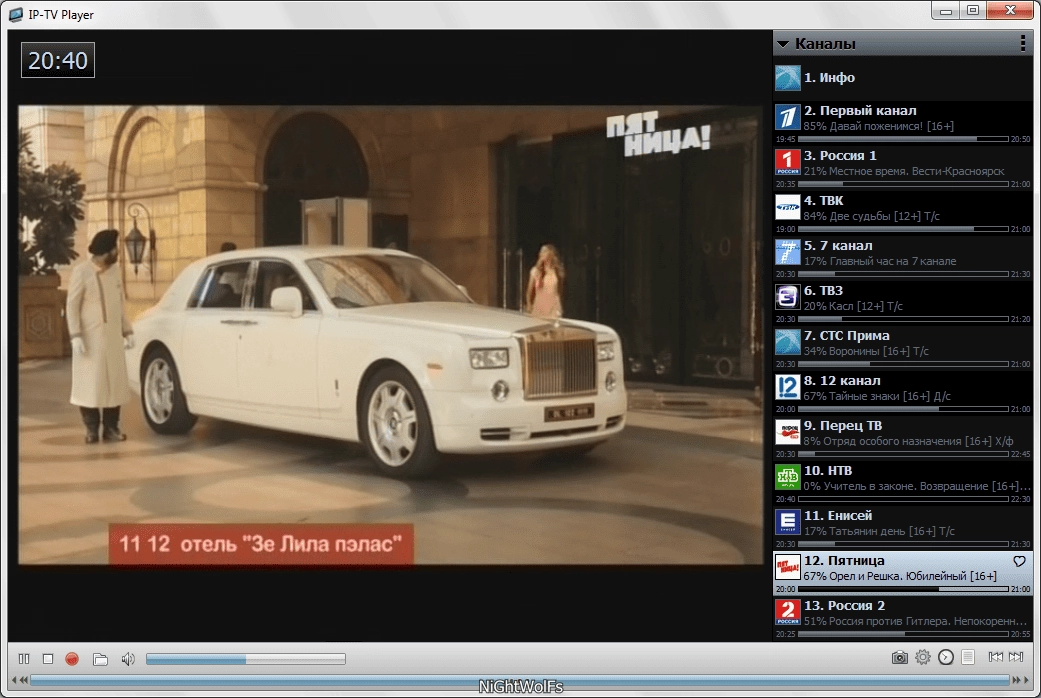Screen dimensions: 1041x698
Task: Collapse the Каналы panel arrow
Action: pyautogui.click(x=783, y=44)
